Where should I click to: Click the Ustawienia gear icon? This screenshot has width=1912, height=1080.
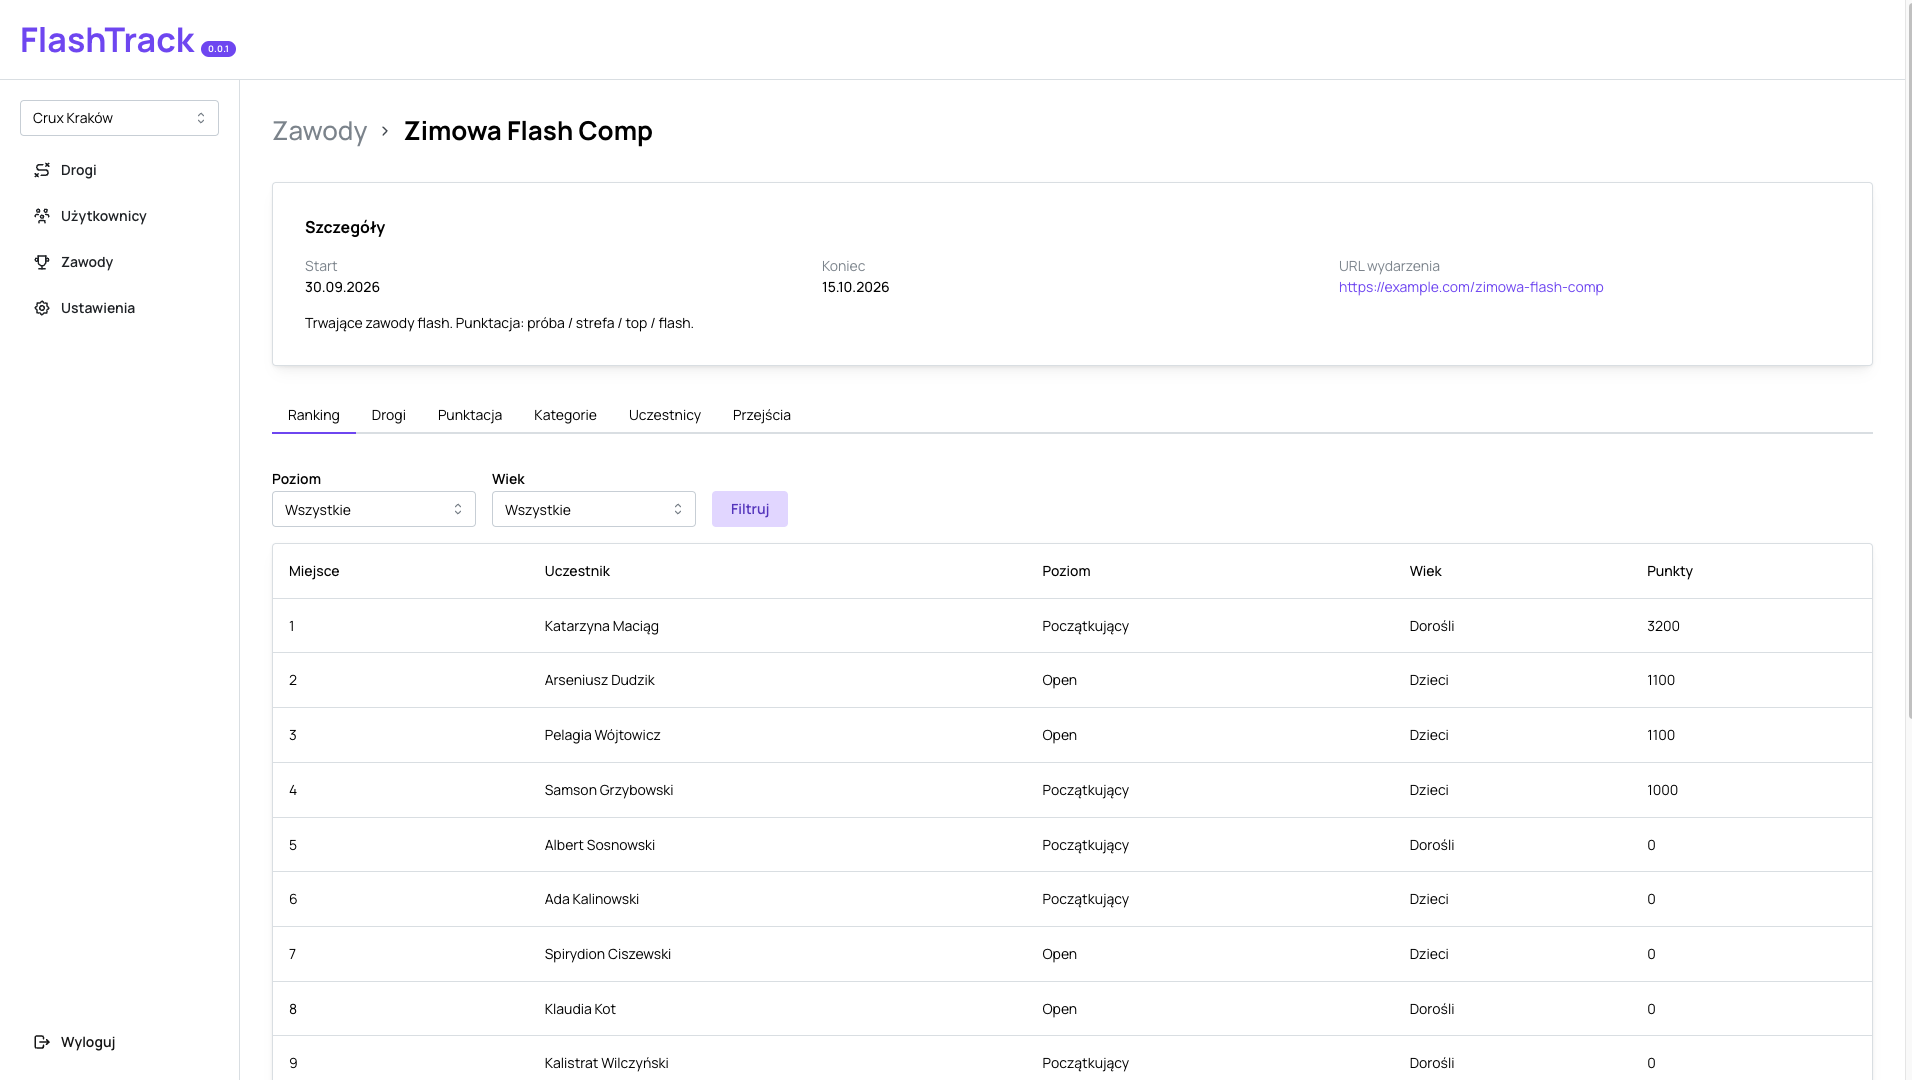coord(42,308)
